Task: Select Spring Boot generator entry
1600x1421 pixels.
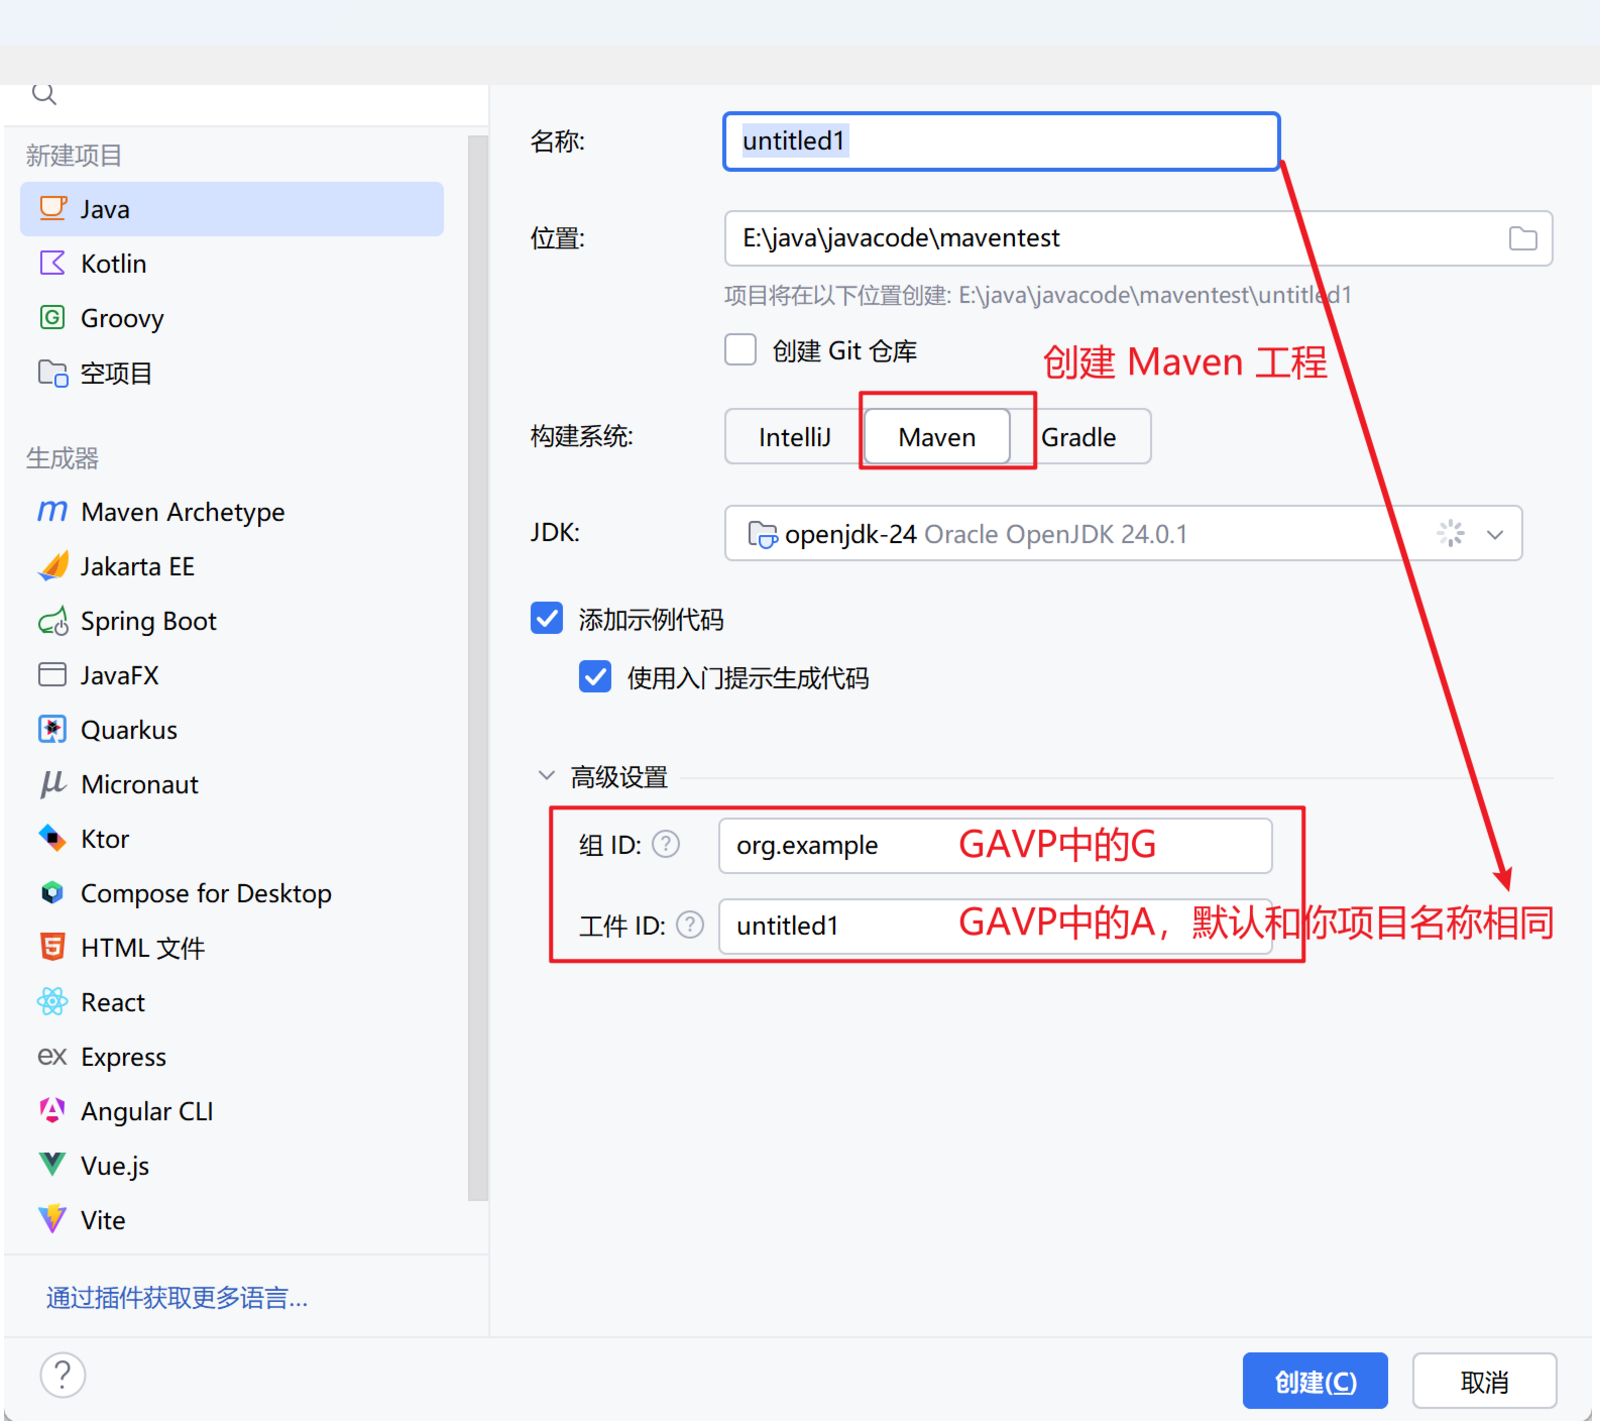Action: tap(232, 621)
